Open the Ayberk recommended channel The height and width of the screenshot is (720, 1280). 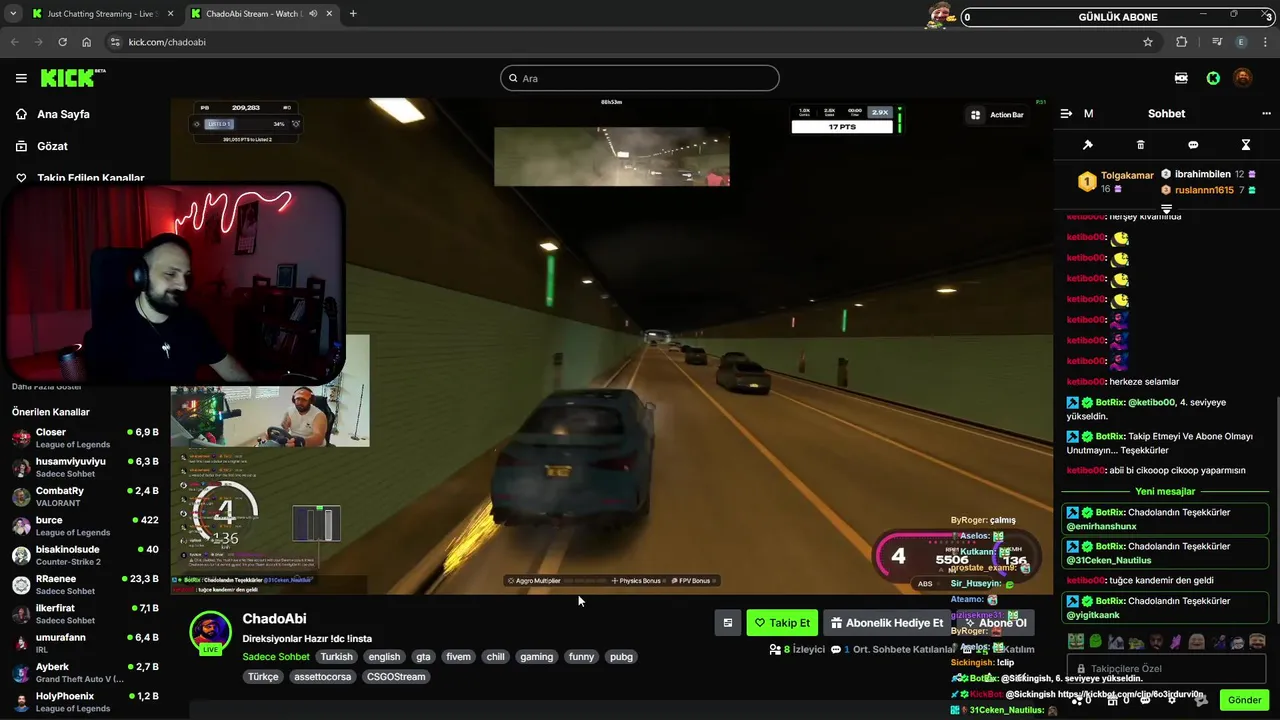pyautogui.click(x=85, y=672)
